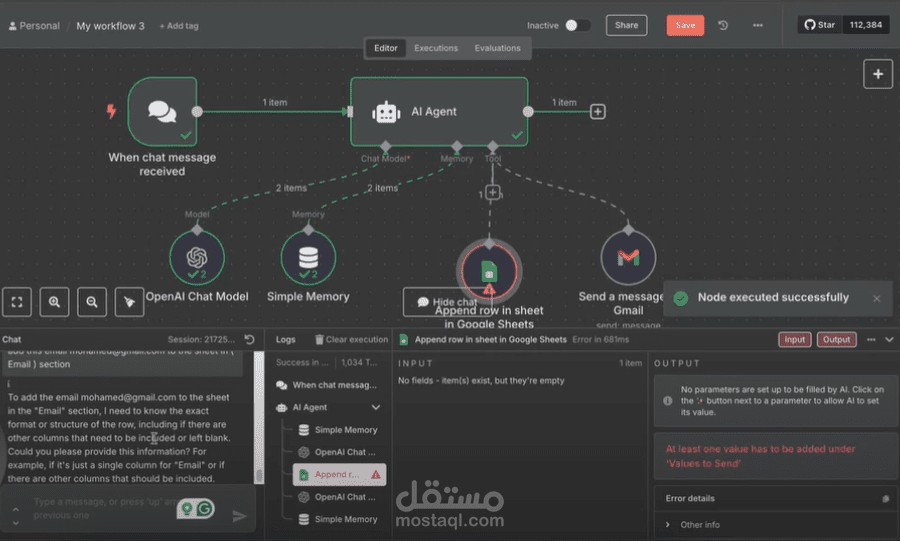The image size is (900, 541).
Task: Toggle the workflow Inactive switch
Action: [577, 25]
